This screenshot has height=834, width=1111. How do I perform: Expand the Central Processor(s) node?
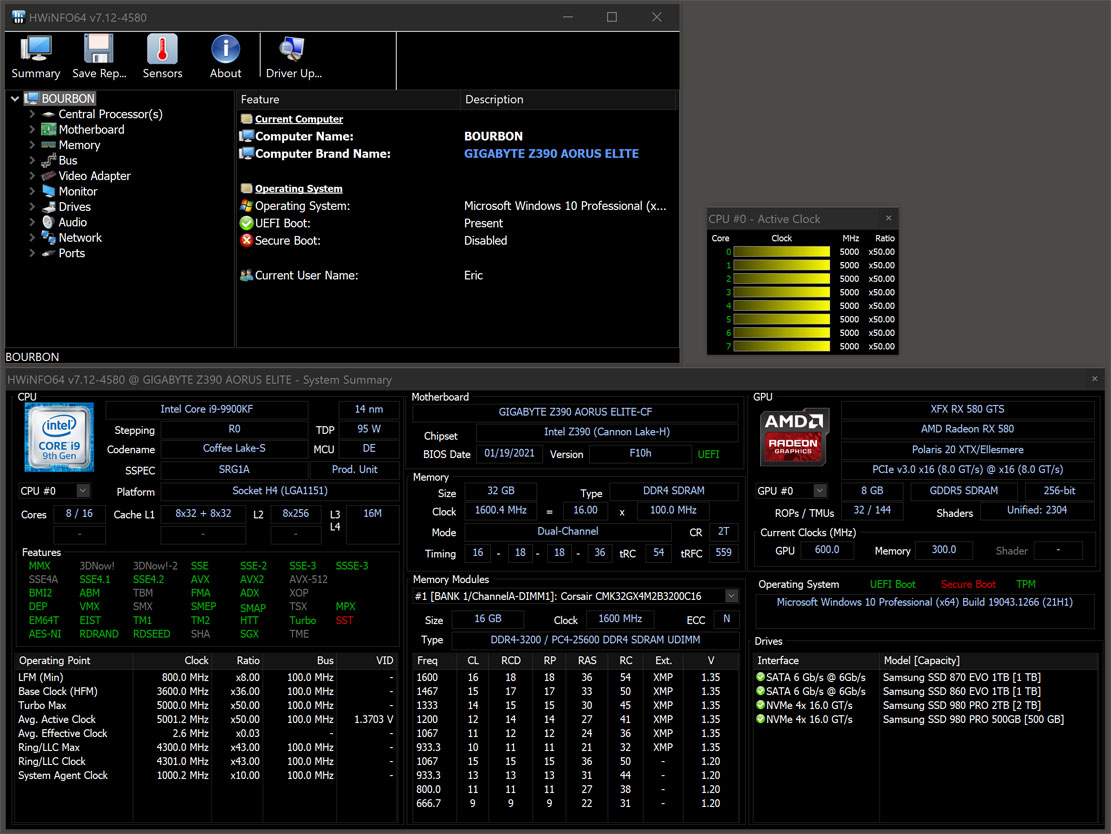coord(32,114)
